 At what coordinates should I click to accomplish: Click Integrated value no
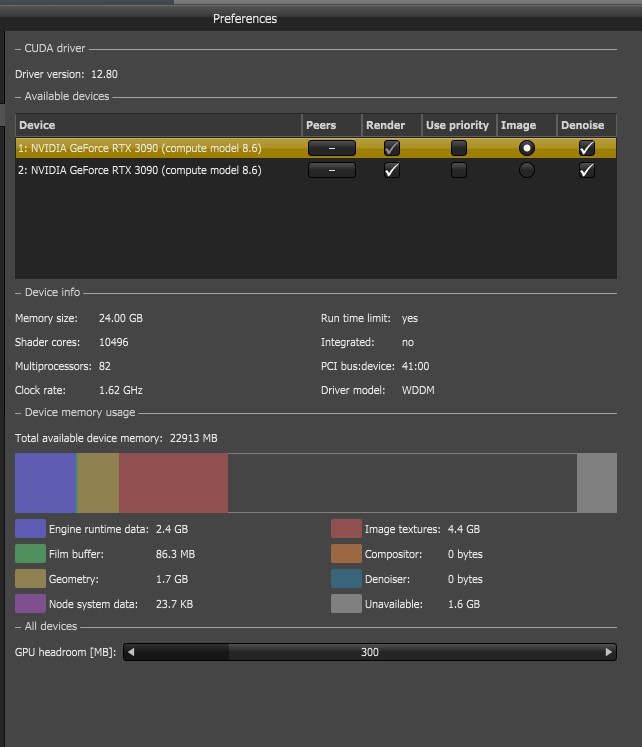(x=408, y=342)
